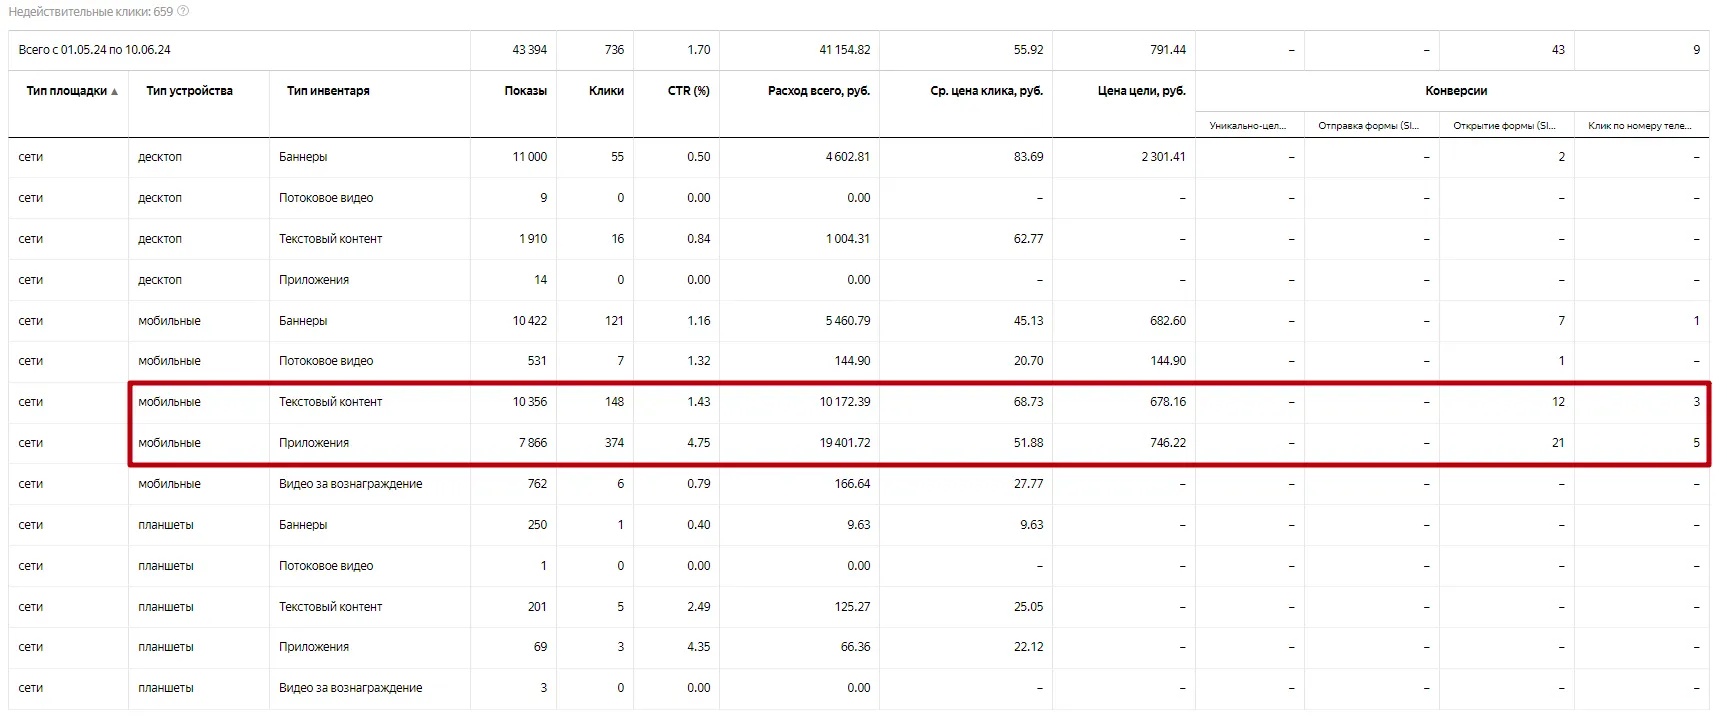Click the Показы column header
Image resolution: width=1727 pixels, height=727 pixels.
tap(525, 91)
